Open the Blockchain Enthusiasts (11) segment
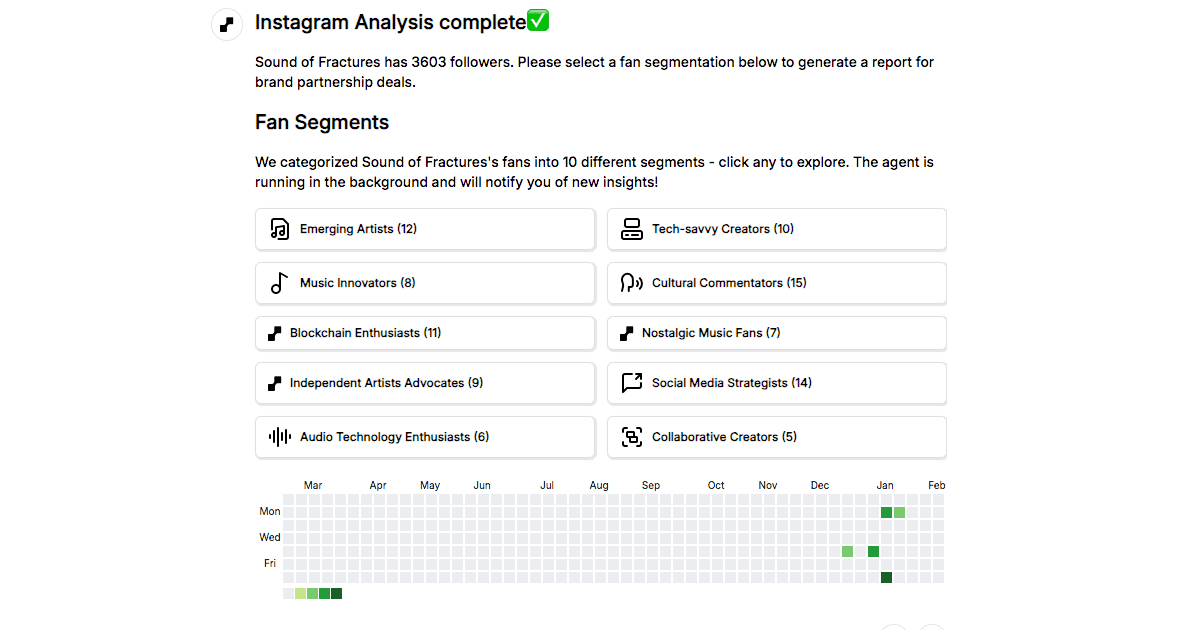Screen dimensions: 1177x630 425,333
